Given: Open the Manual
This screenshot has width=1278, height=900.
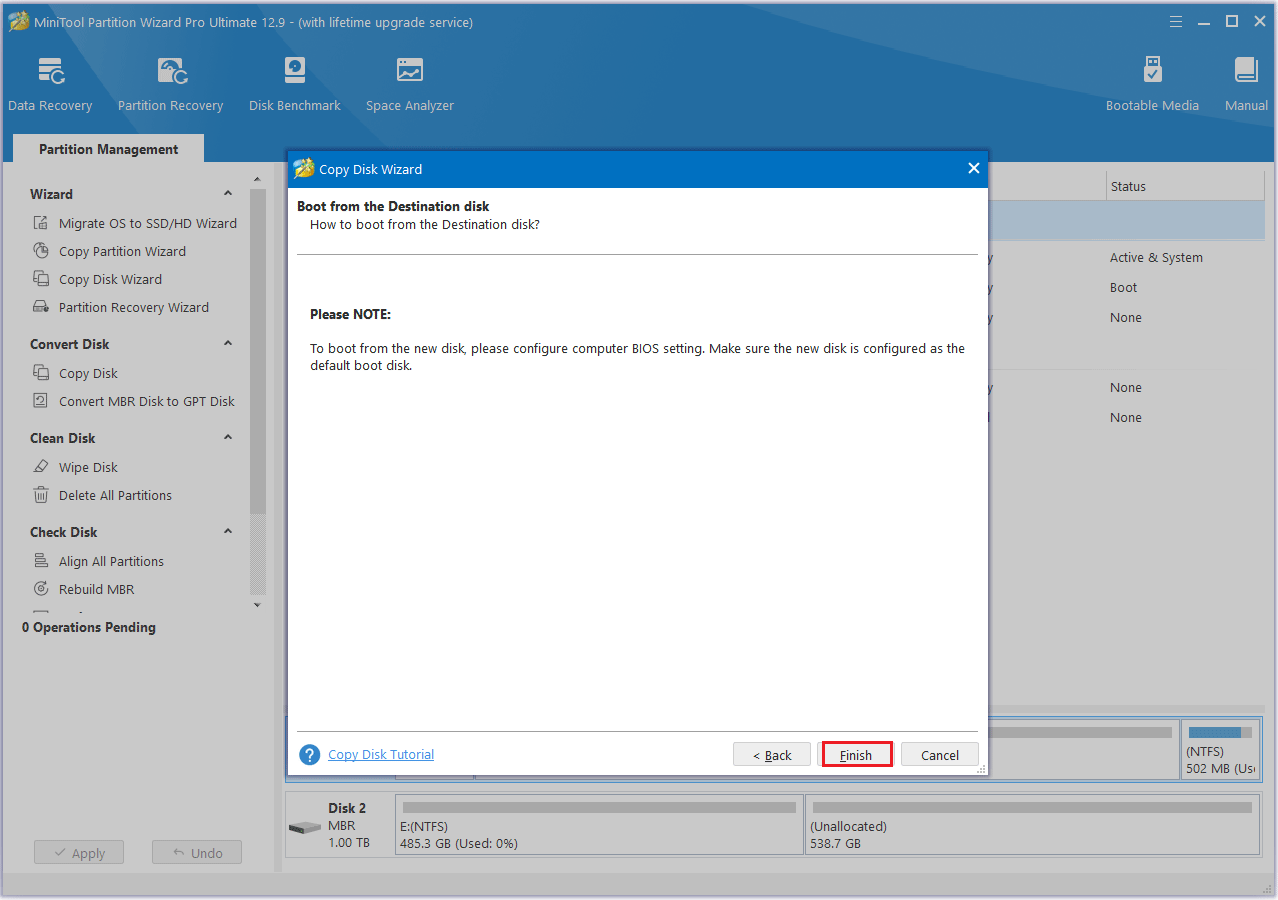Looking at the screenshot, I should pyautogui.click(x=1245, y=82).
